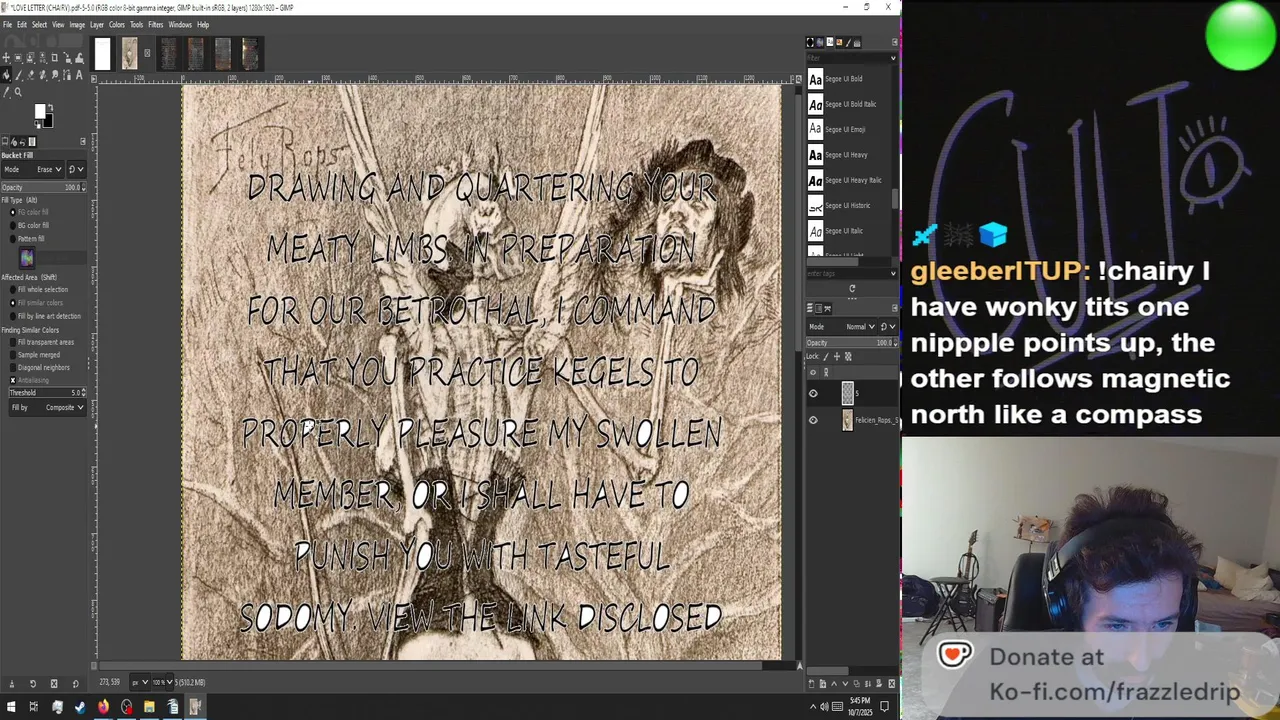Select the Bucket Fill tool
The width and height of the screenshot is (1280, 720).
6,74
